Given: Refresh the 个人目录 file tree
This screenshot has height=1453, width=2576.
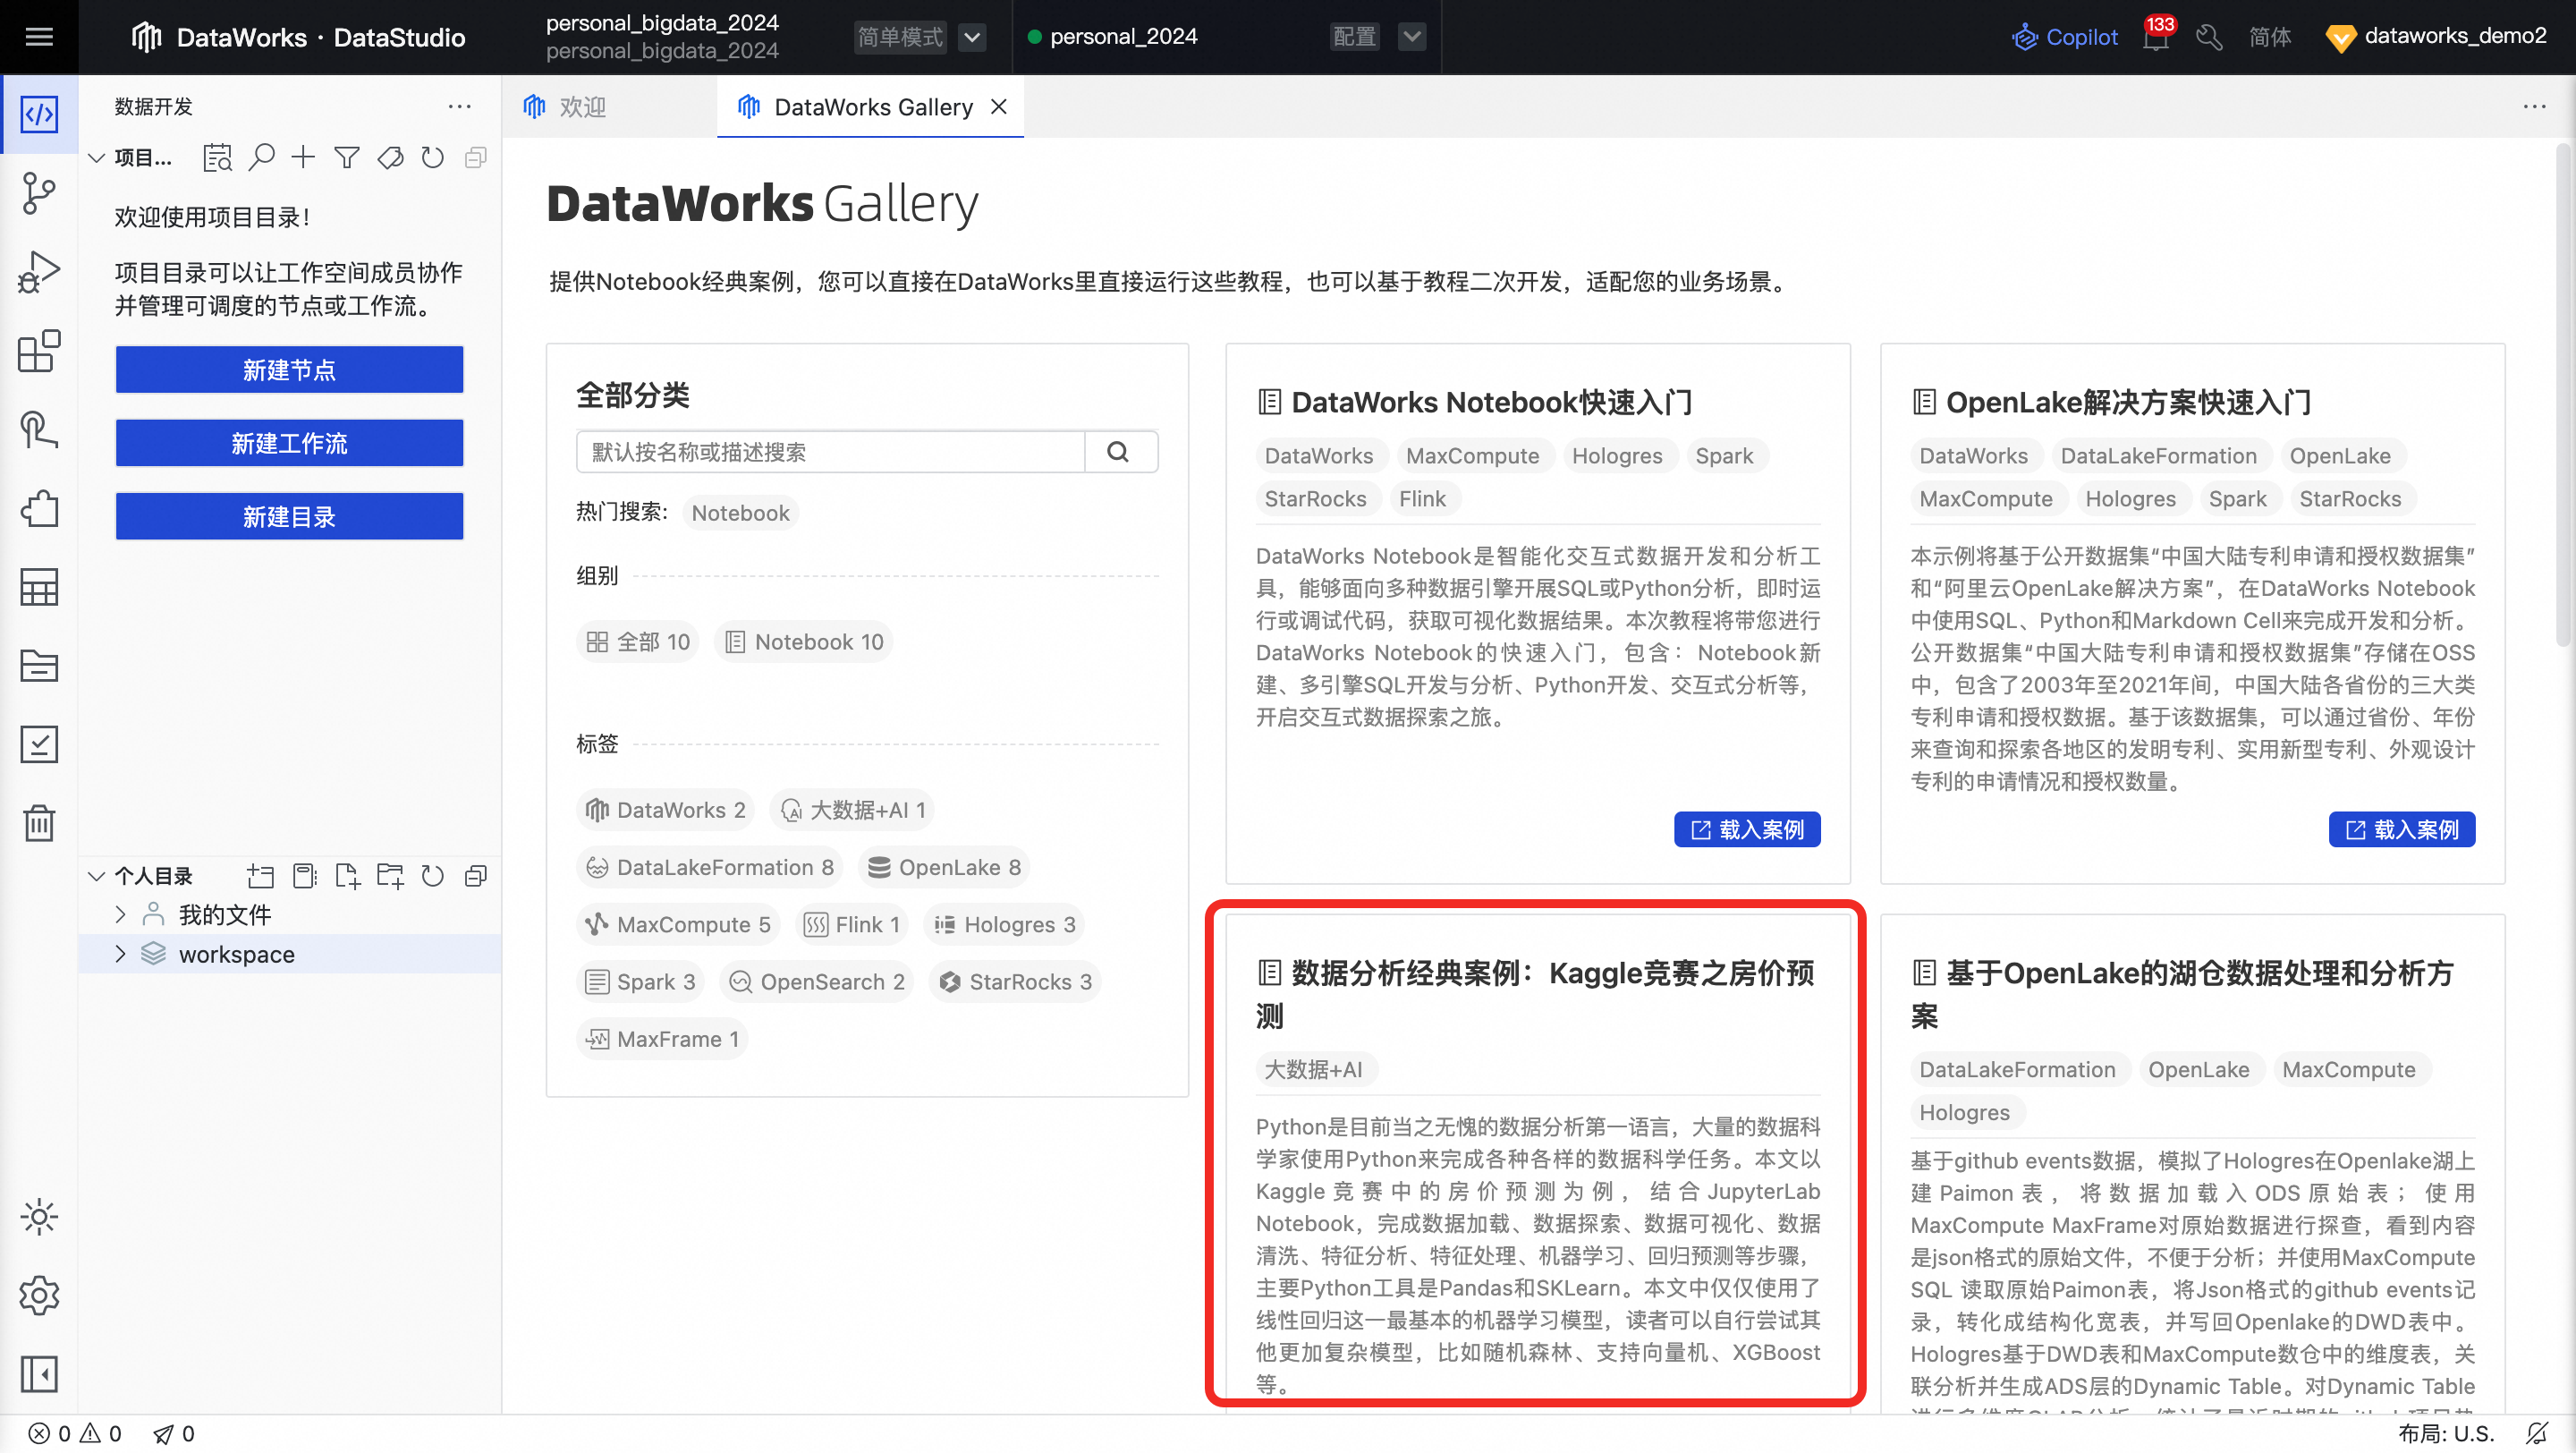Looking at the screenshot, I should coord(432,876).
